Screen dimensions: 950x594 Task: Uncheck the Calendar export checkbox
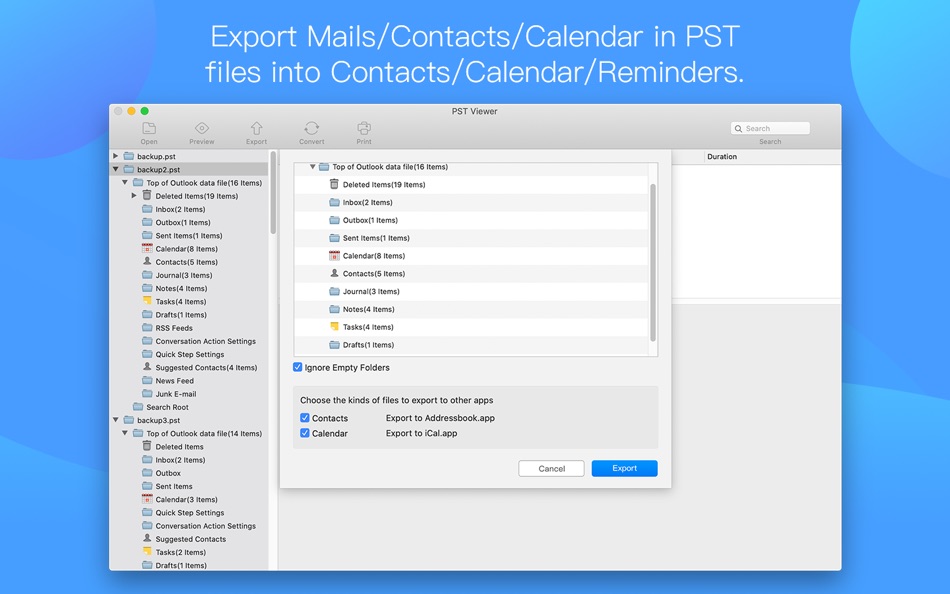coord(305,433)
